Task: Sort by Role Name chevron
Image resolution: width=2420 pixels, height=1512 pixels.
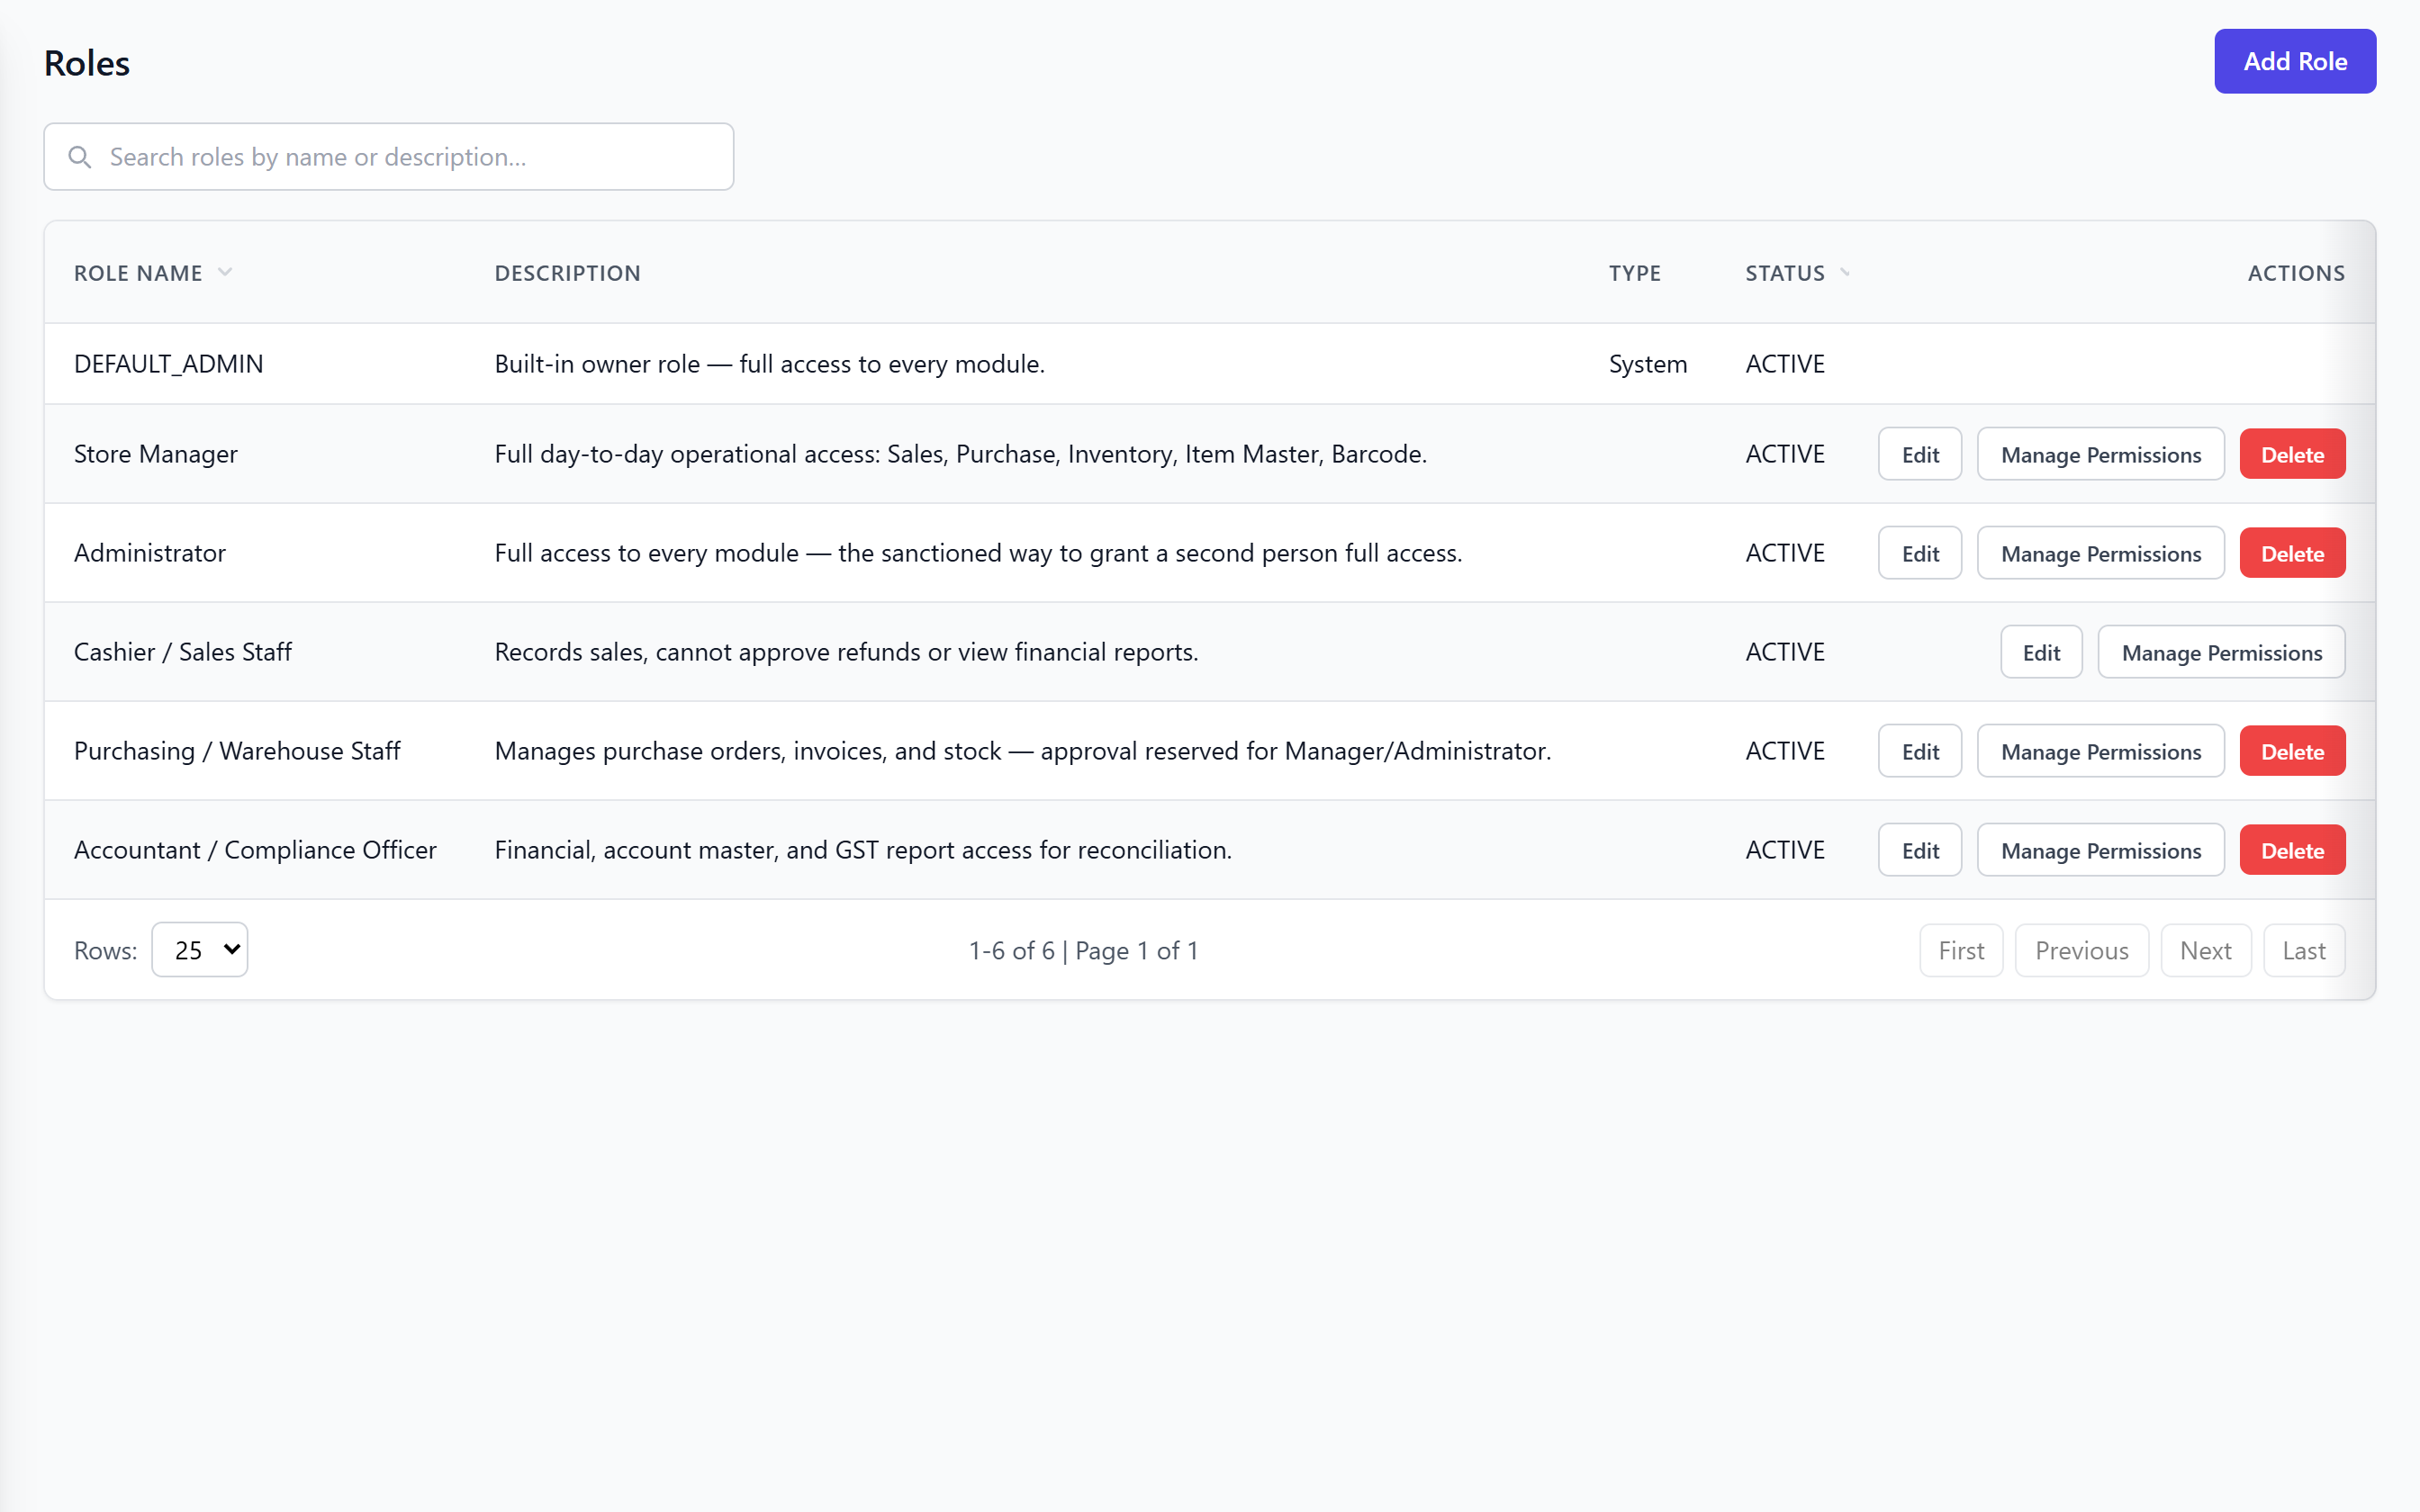Action: [x=225, y=272]
